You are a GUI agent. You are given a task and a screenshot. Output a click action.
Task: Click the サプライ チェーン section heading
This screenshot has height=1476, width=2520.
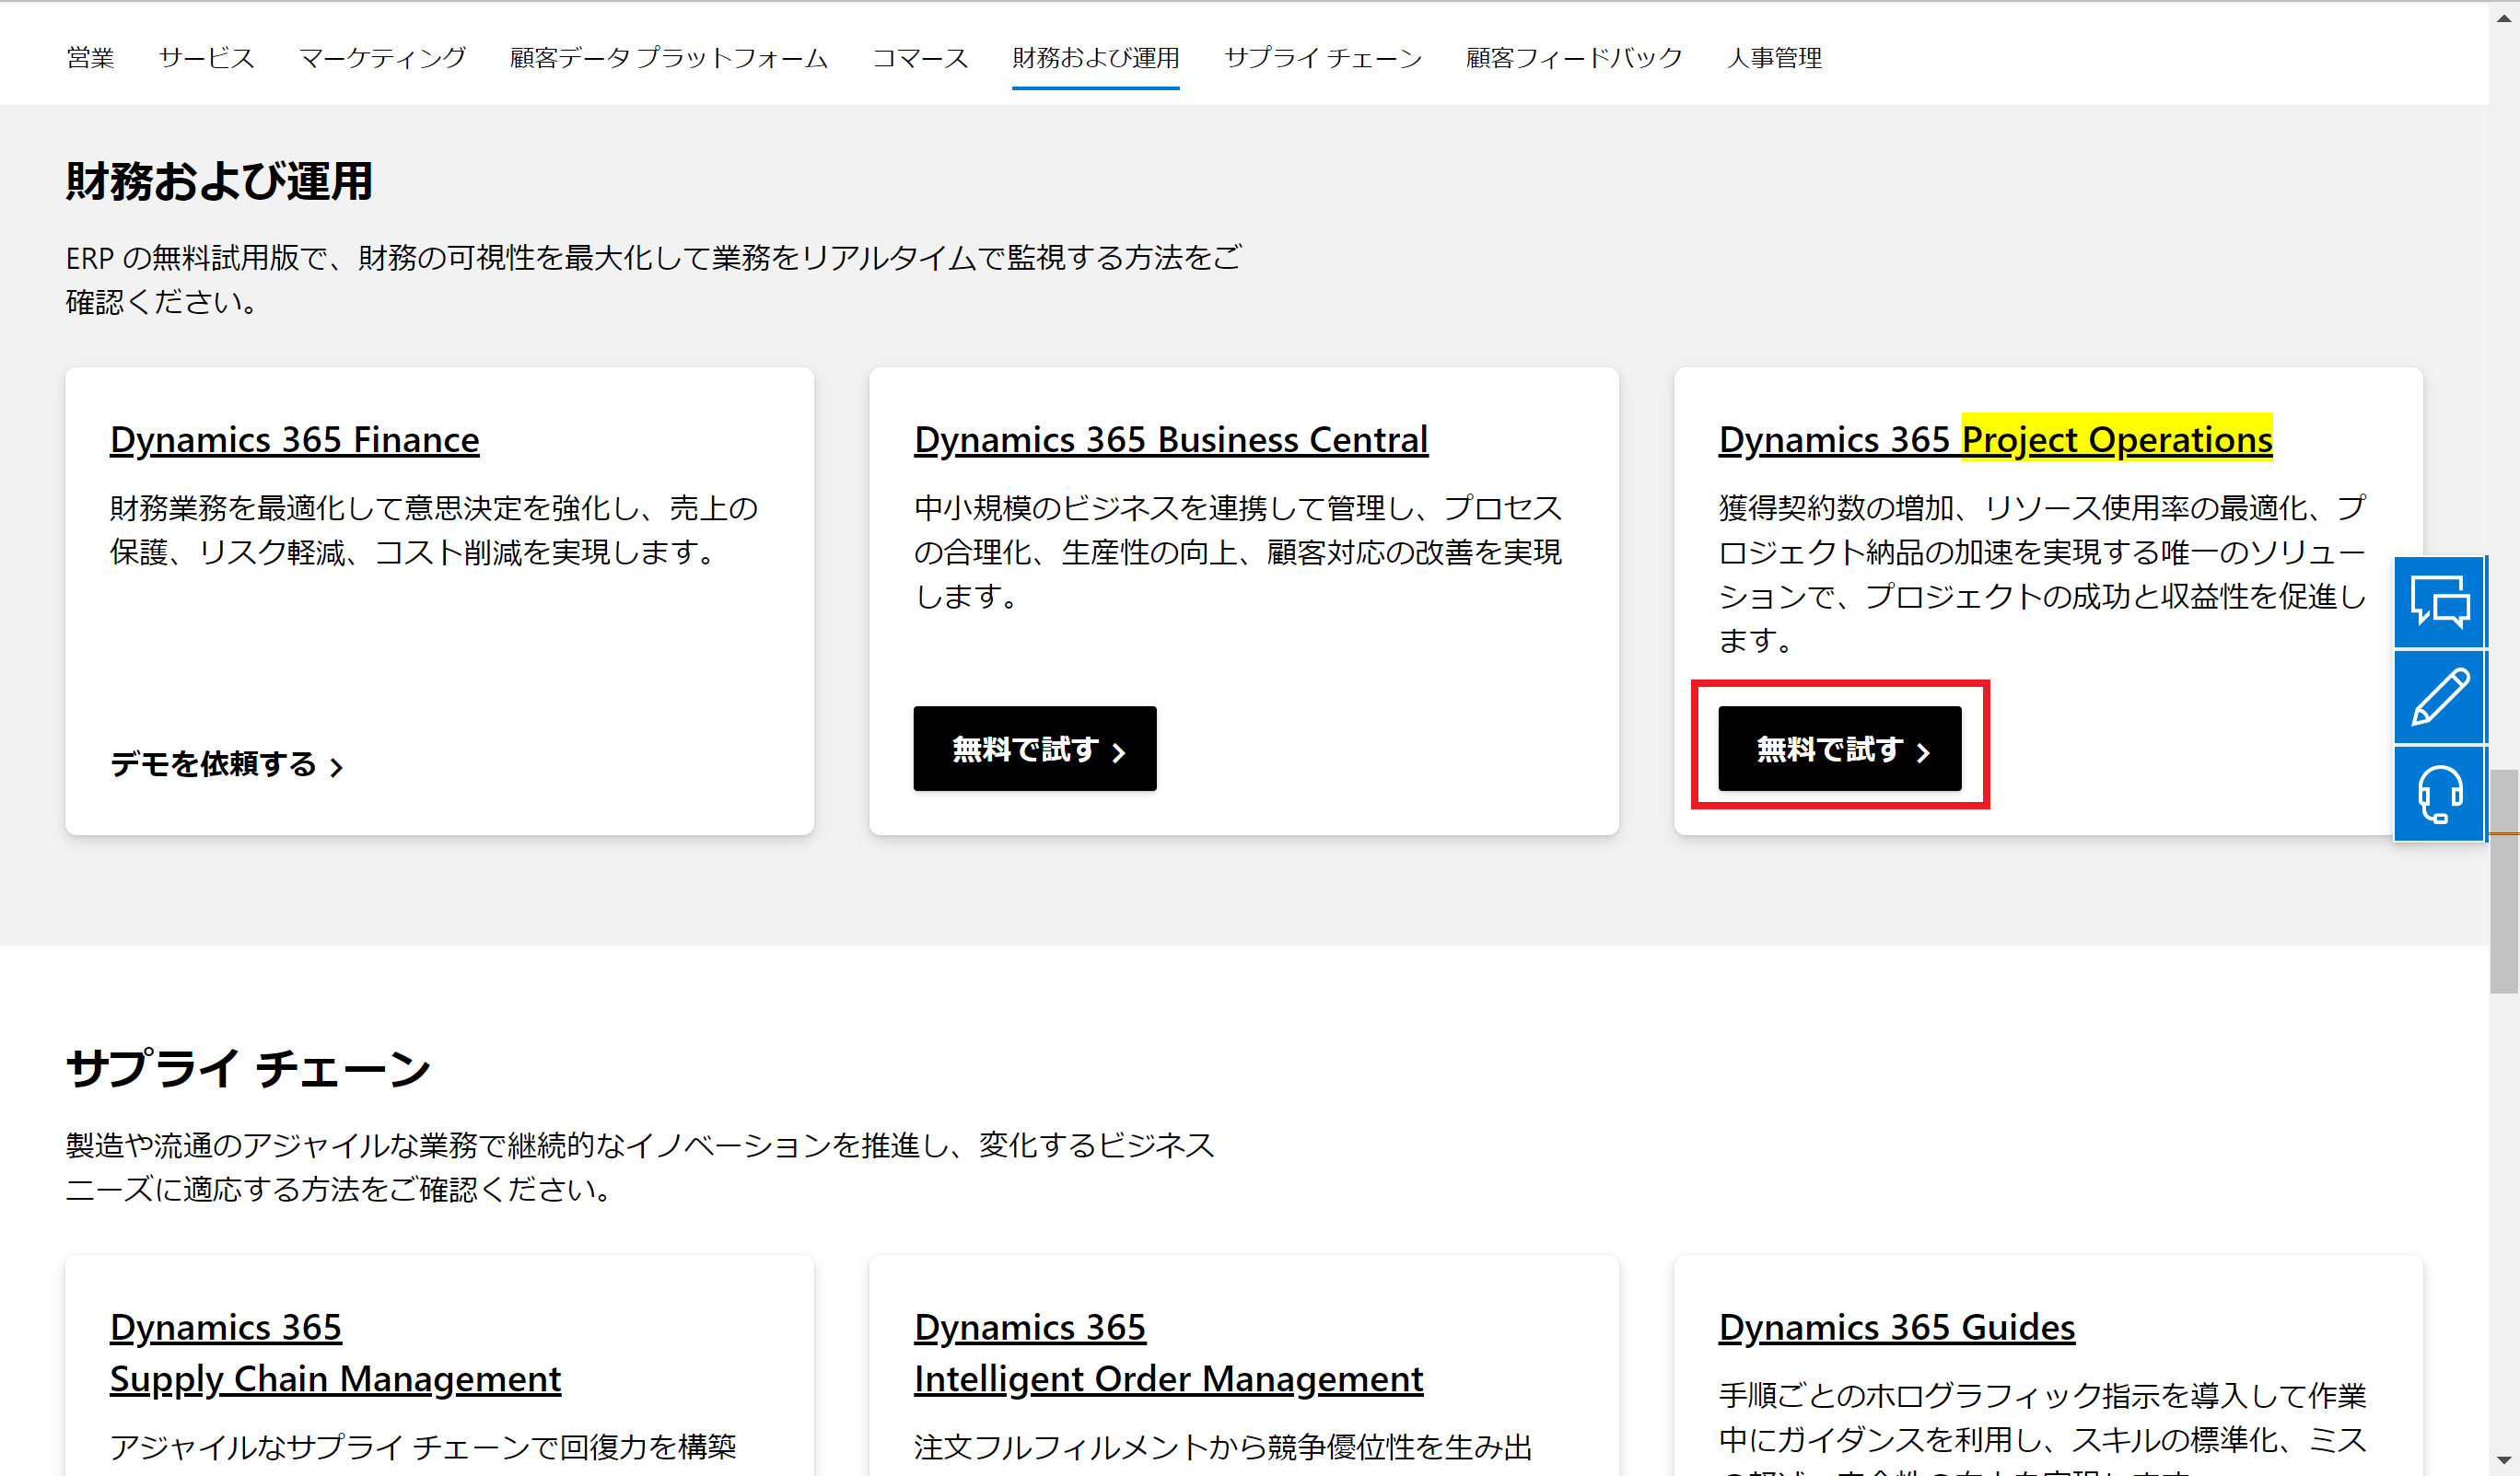248,1067
